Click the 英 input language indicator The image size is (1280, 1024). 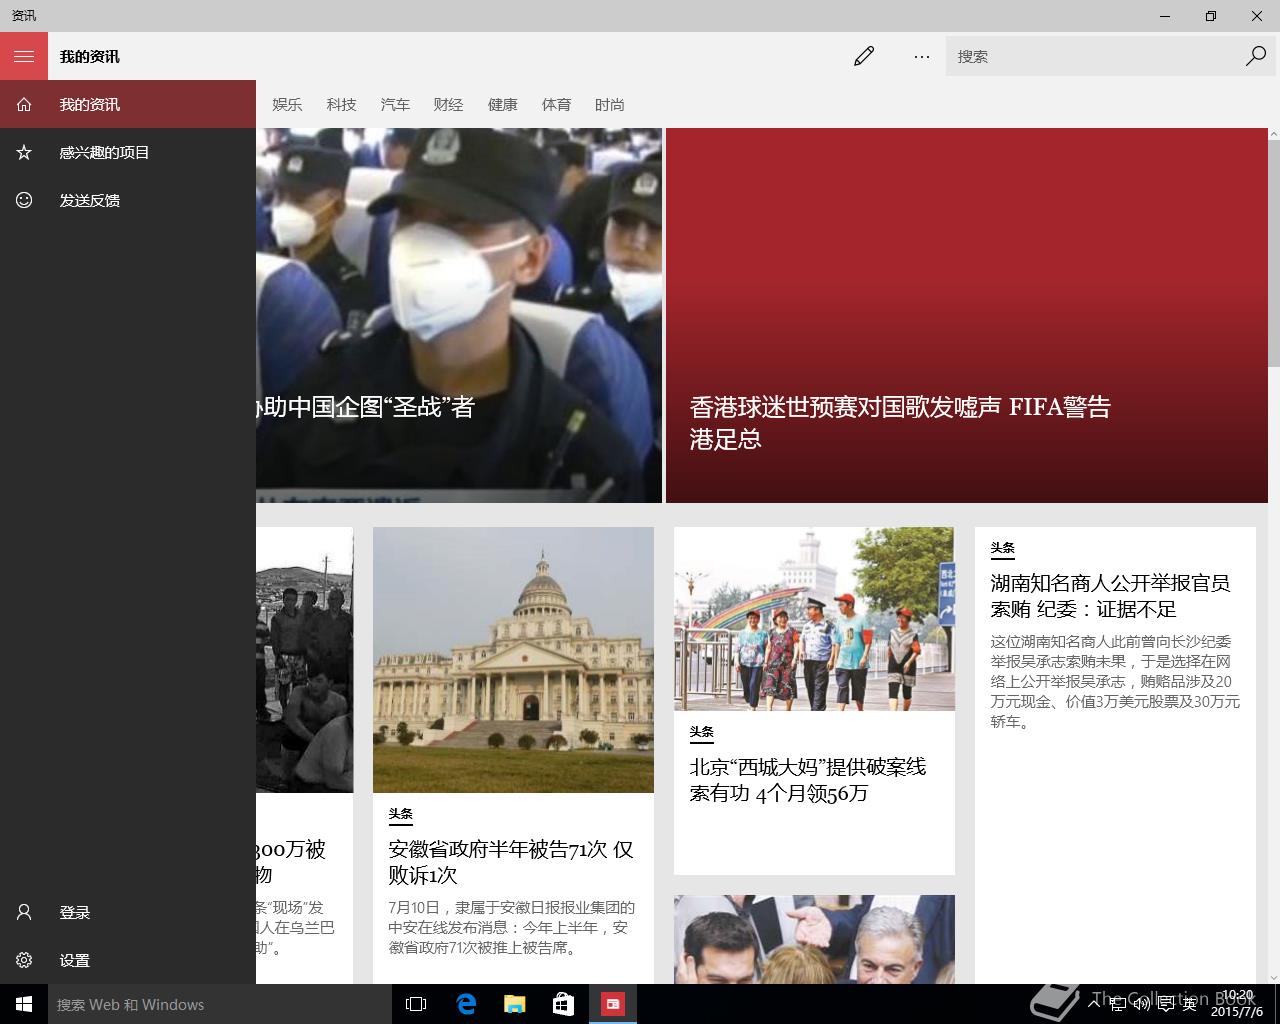point(1189,1004)
